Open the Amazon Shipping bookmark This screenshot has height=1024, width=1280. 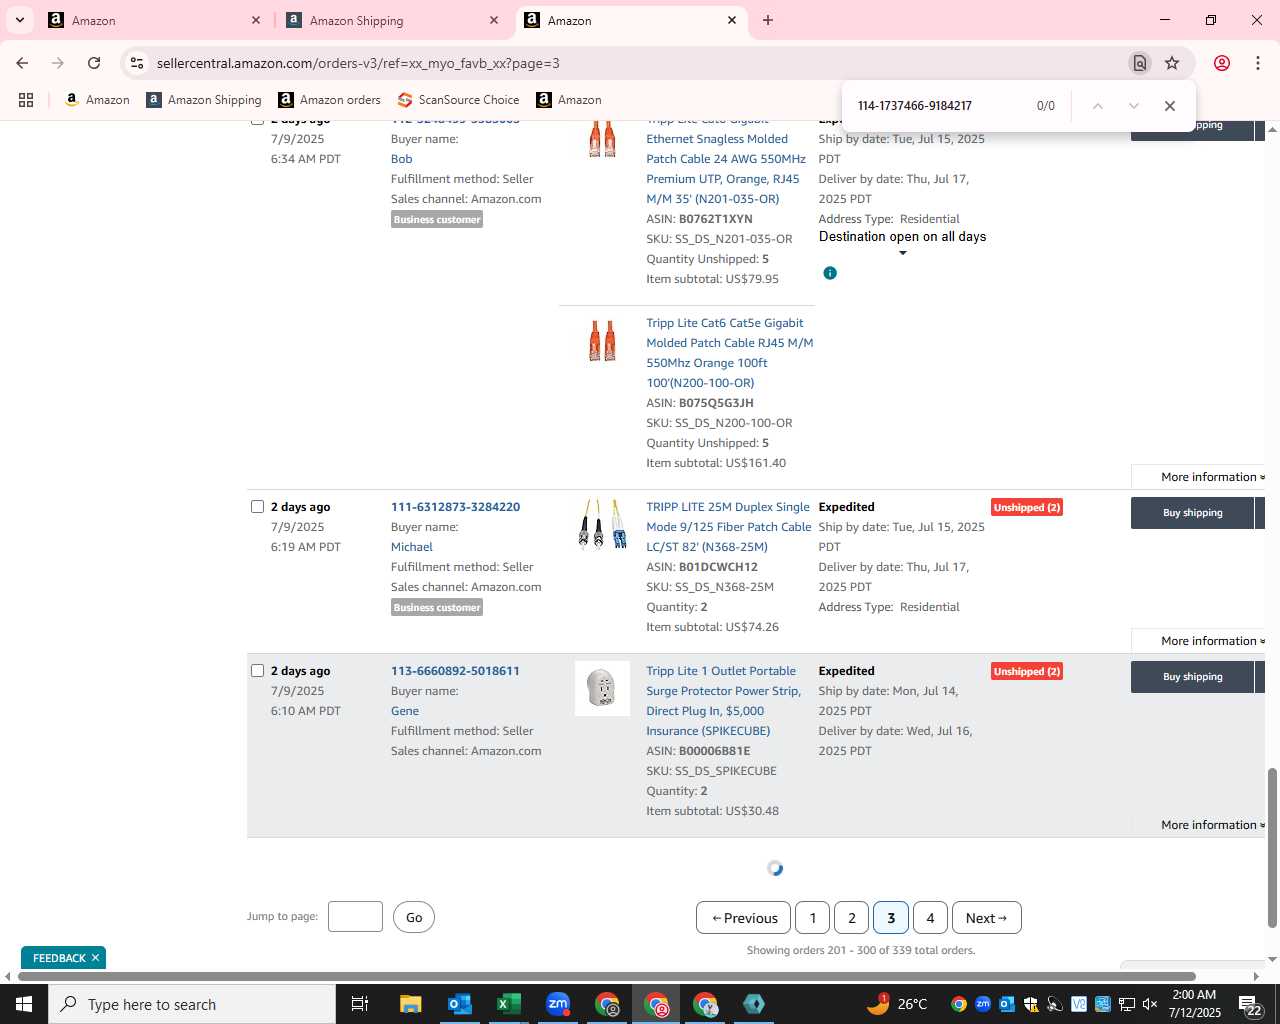(204, 100)
